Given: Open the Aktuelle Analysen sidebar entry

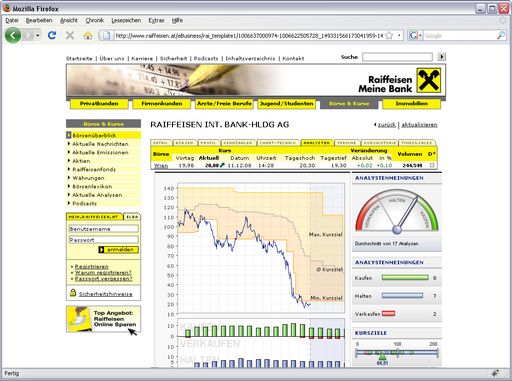Looking at the screenshot, I should 97,195.
